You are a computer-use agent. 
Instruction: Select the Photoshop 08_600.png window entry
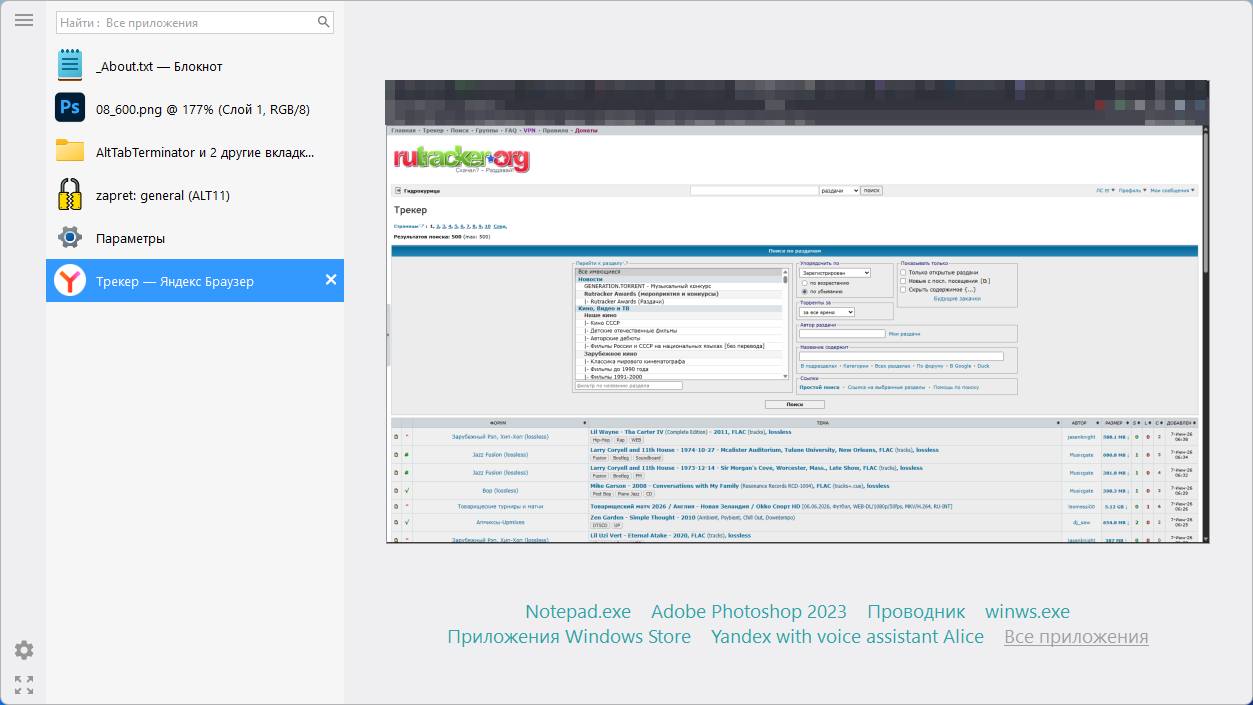pos(195,109)
